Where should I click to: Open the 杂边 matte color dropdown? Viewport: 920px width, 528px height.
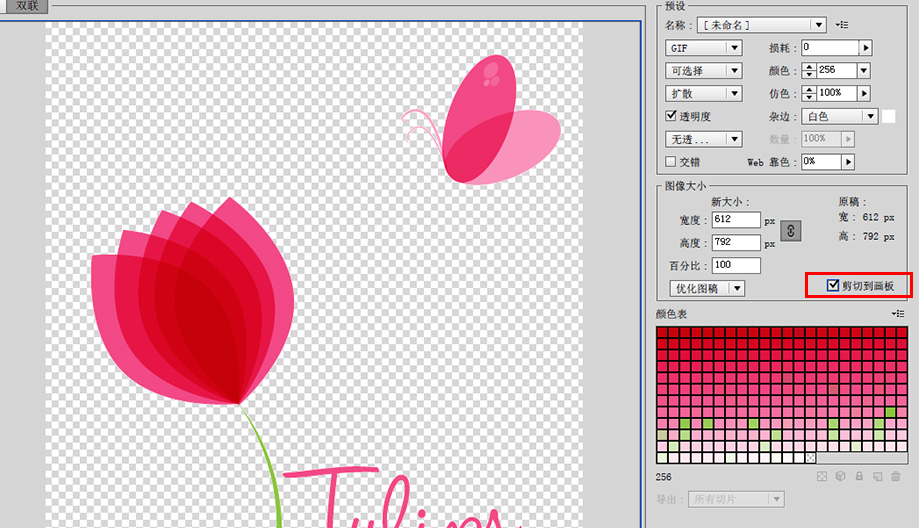click(x=841, y=117)
